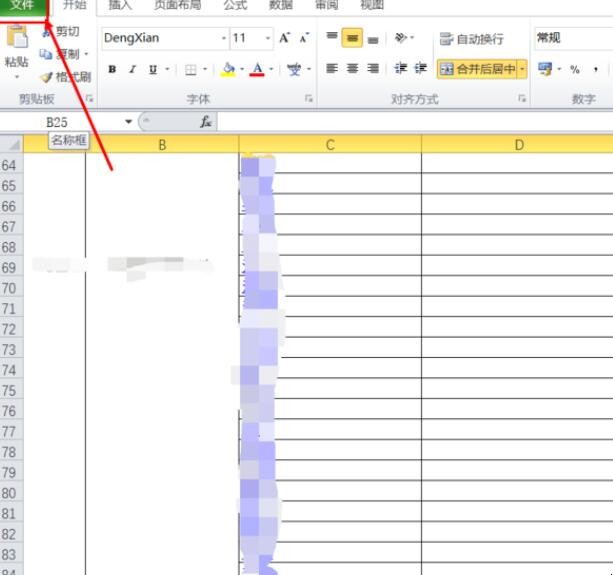Viewport: 613px width, 575px height.
Task: Toggle italic formatting
Action: pos(132,69)
